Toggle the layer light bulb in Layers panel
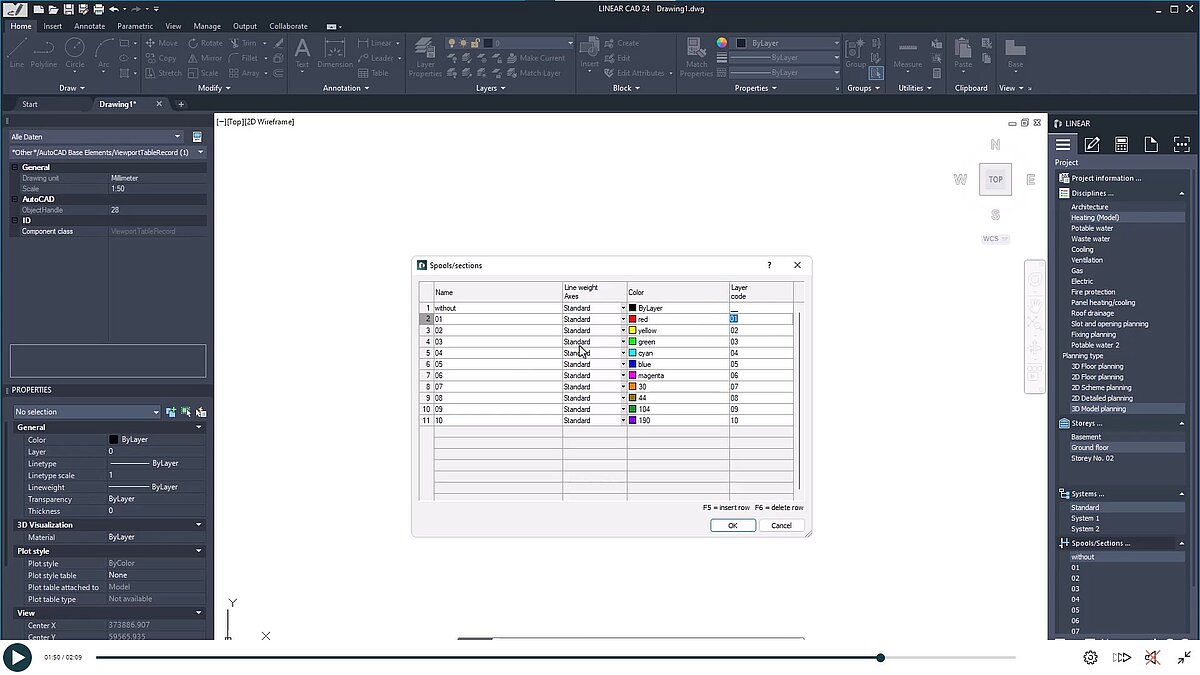This screenshot has width=1200, height=675. click(x=451, y=43)
